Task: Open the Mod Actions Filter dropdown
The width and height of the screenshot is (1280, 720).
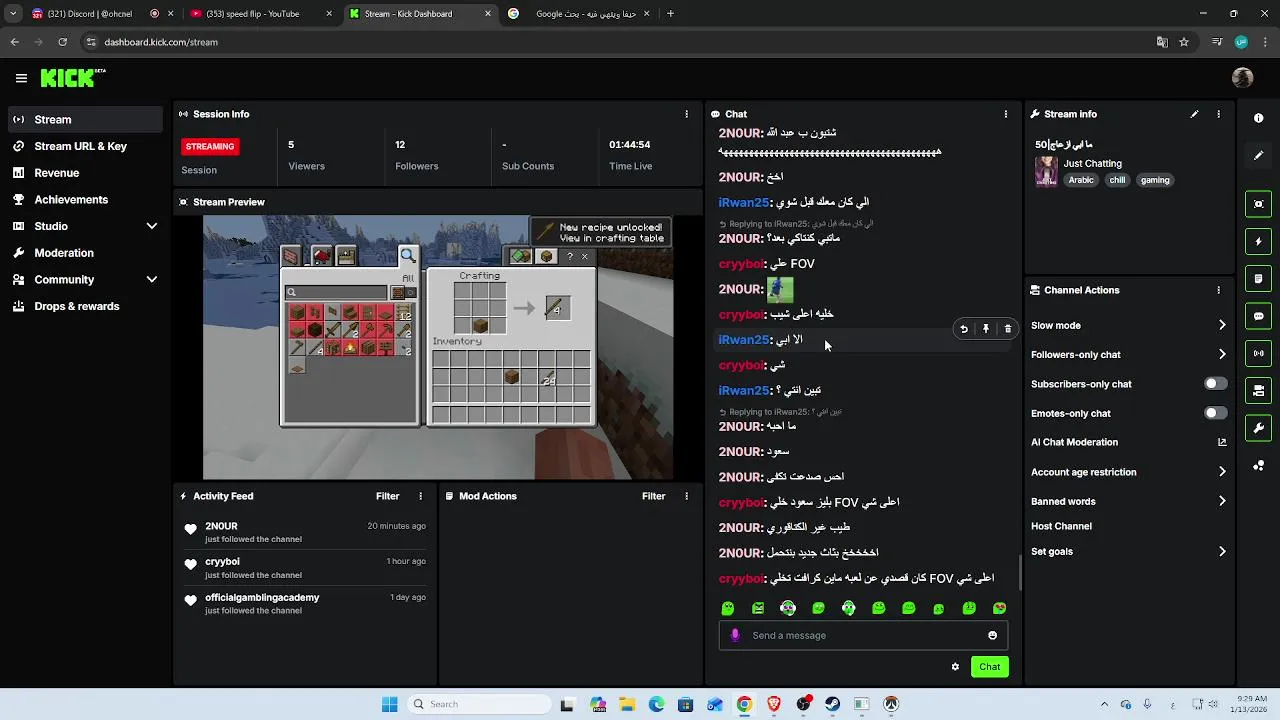Action: pos(654,496)
